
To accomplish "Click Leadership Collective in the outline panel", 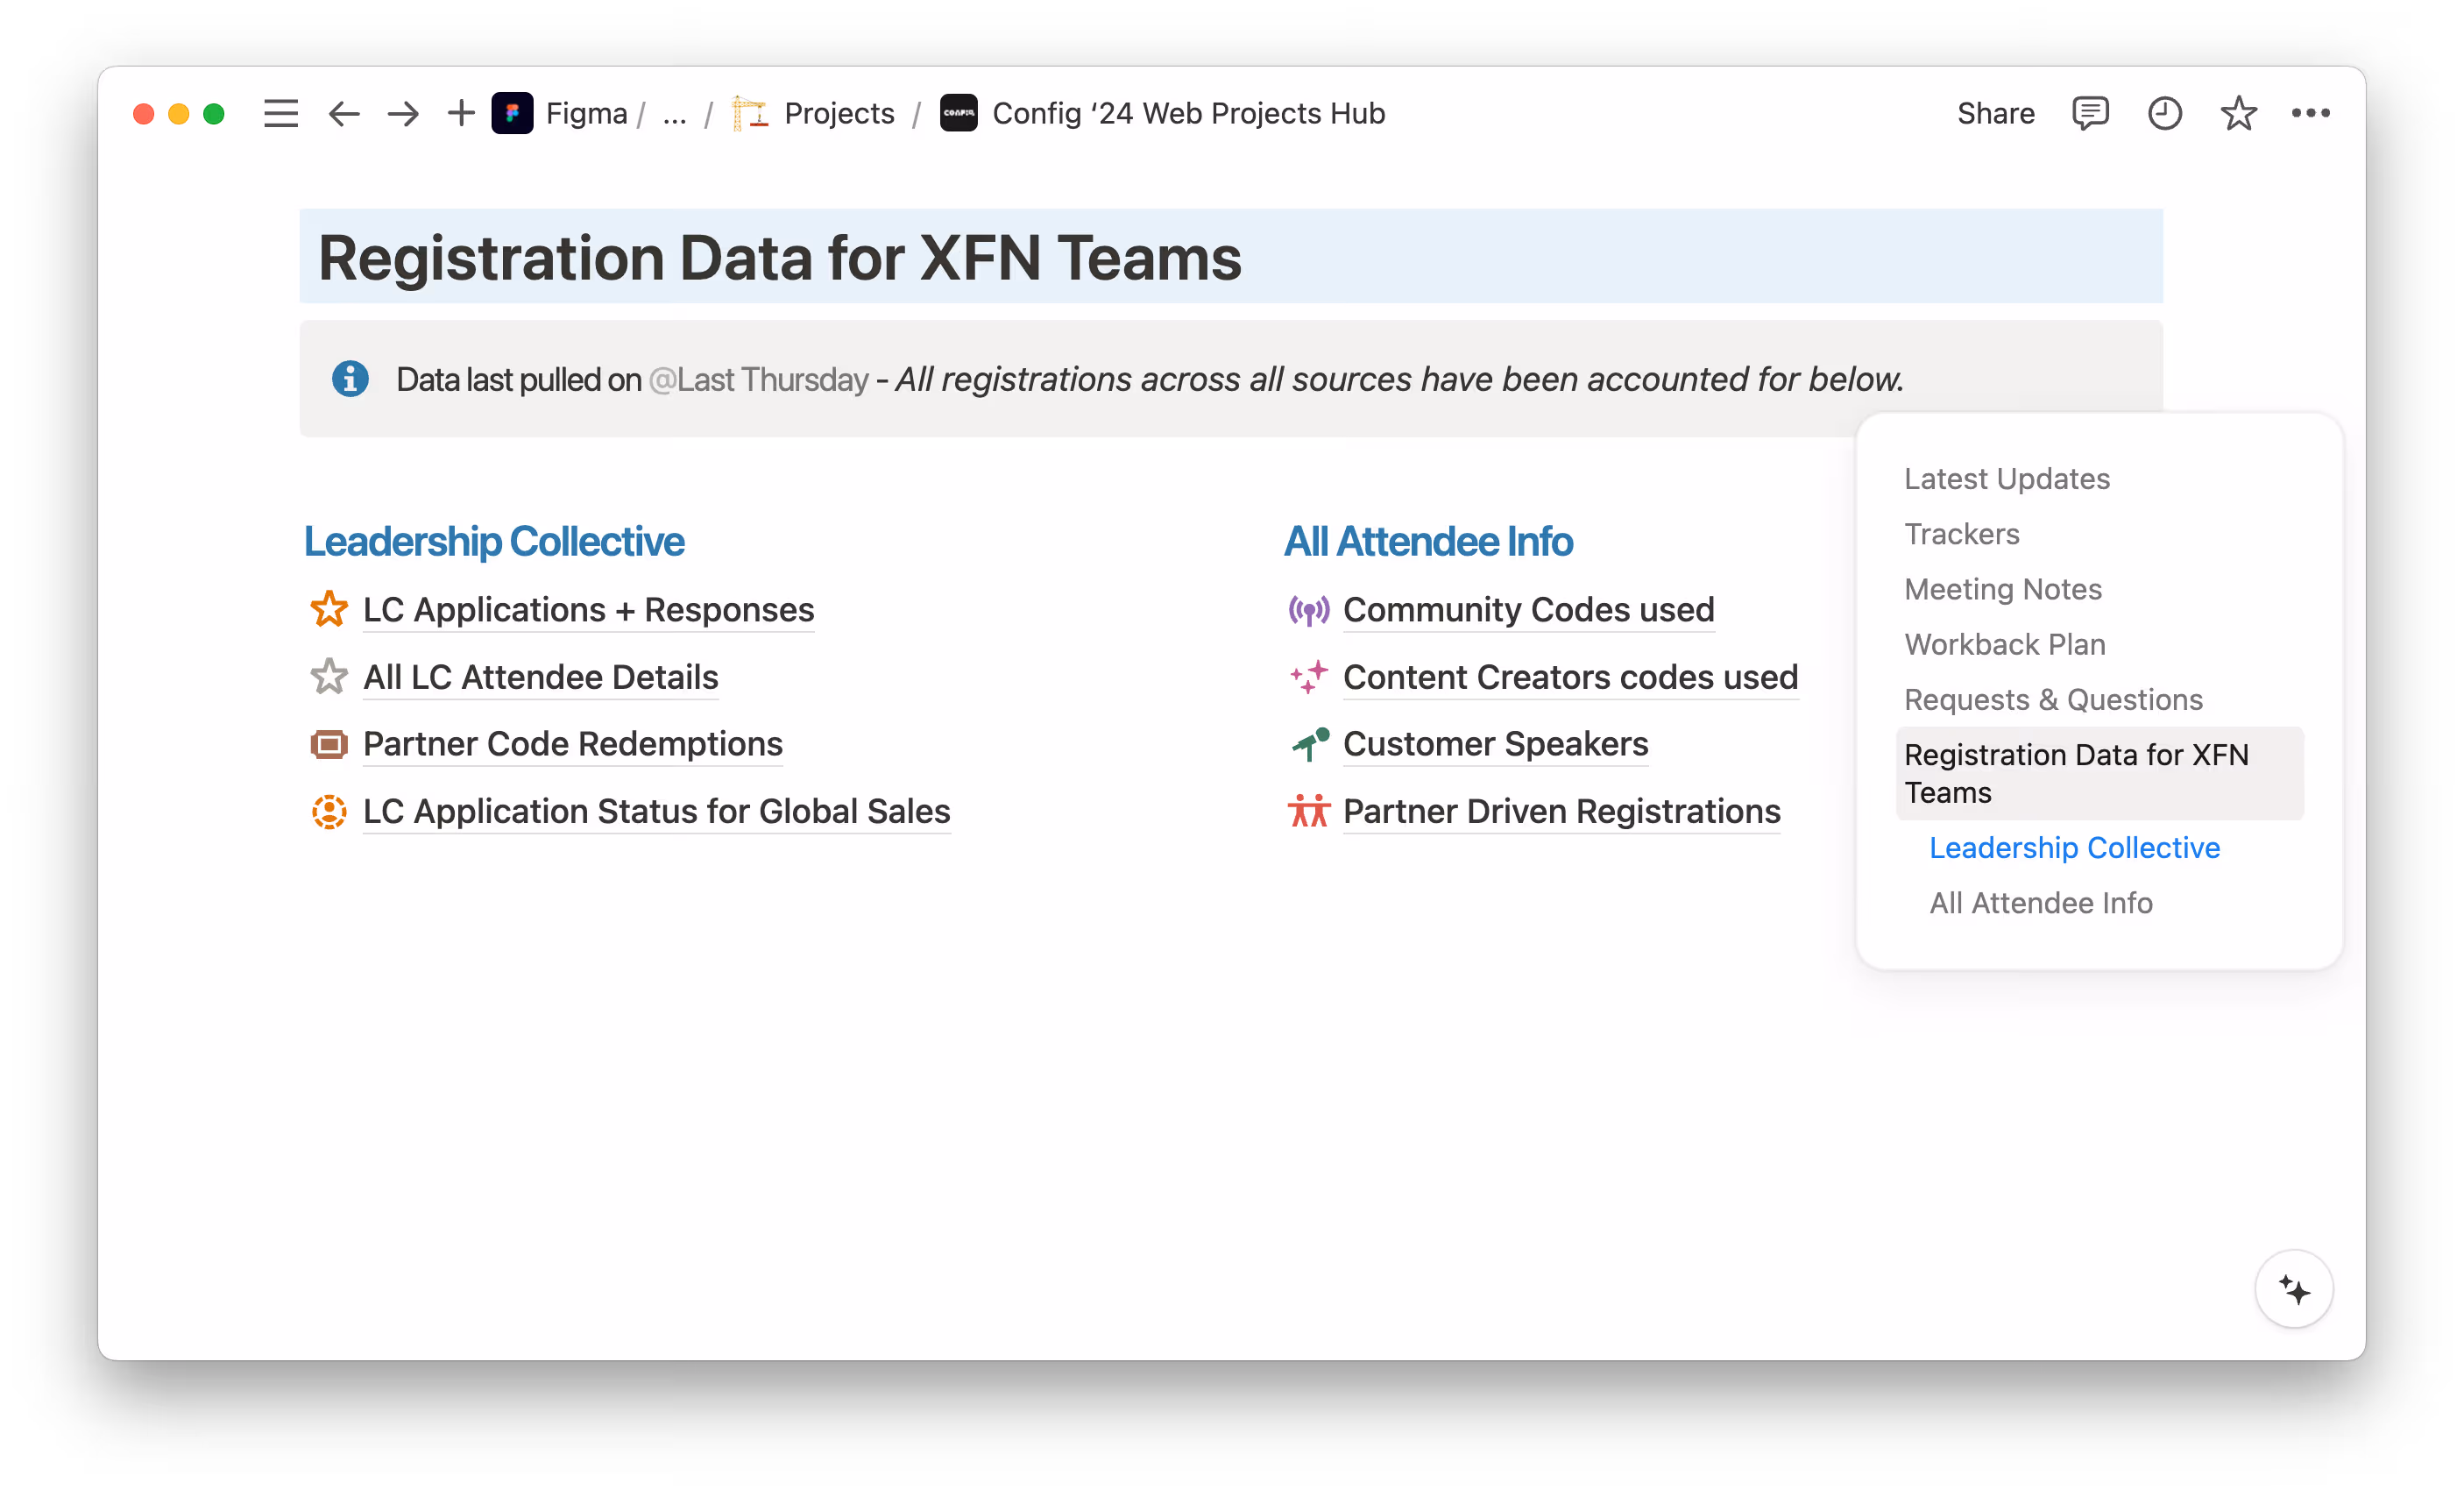I will pos(2074,847).
